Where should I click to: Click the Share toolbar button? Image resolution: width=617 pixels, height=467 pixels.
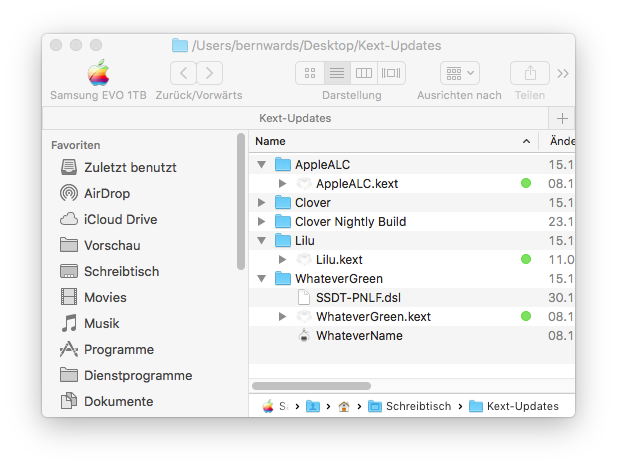530,73
